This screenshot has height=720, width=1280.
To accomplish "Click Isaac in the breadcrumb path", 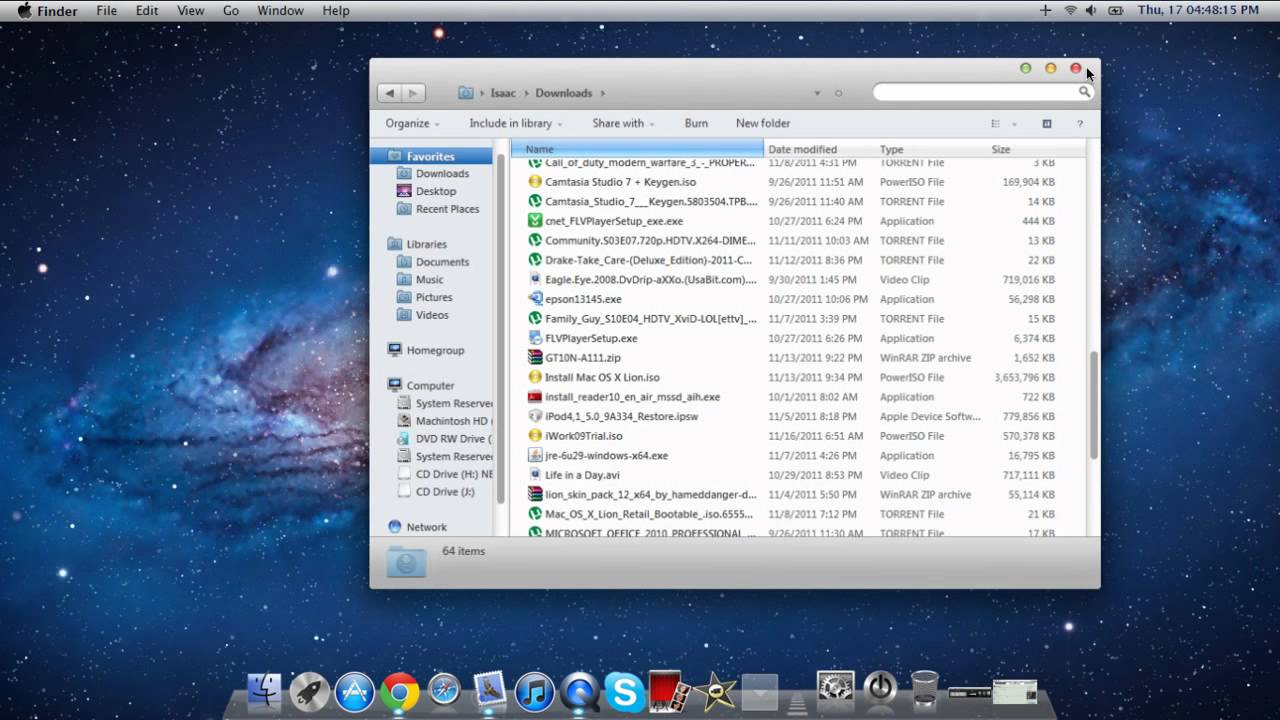I will tap(503, 93).
